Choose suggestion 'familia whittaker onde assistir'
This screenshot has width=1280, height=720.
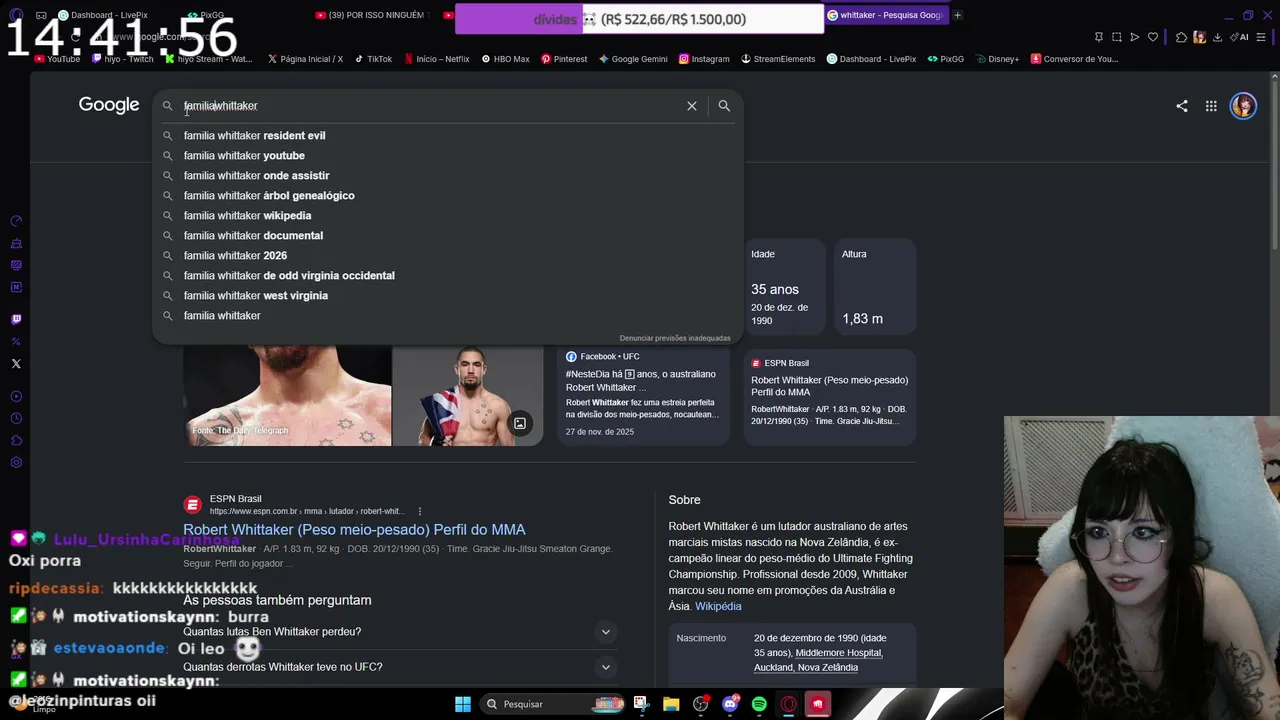447,176
